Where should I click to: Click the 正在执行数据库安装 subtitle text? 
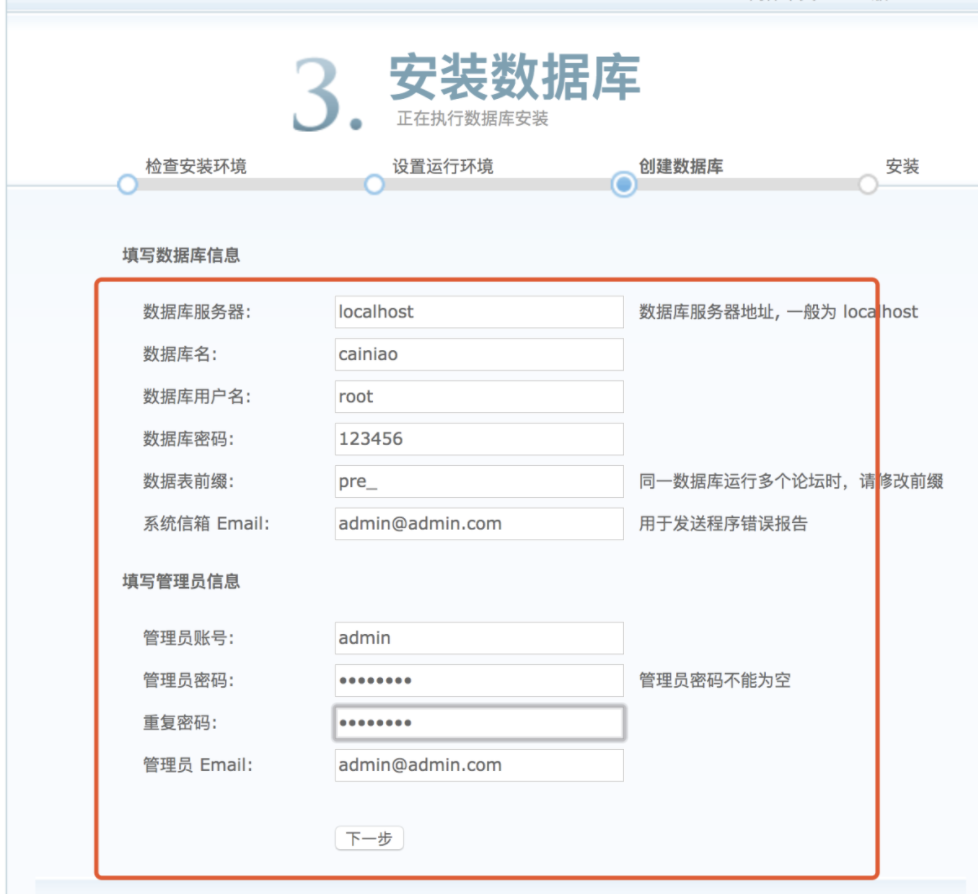[473, 119]
